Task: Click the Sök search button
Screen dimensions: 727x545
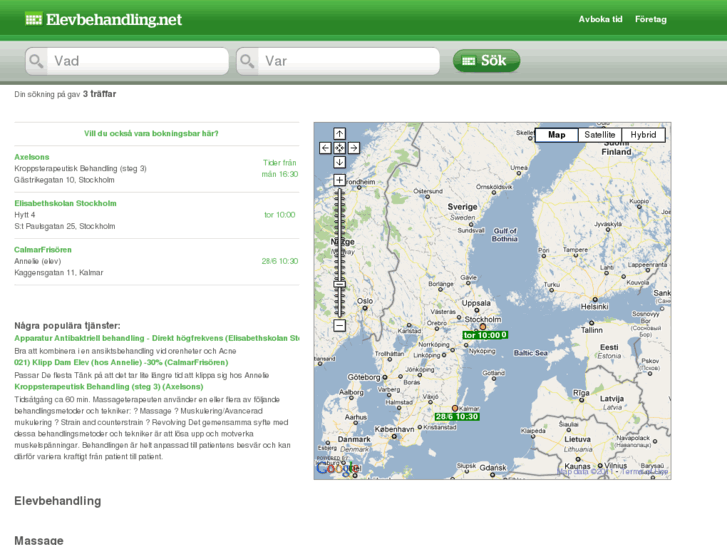Action: [x=486, y=61]
